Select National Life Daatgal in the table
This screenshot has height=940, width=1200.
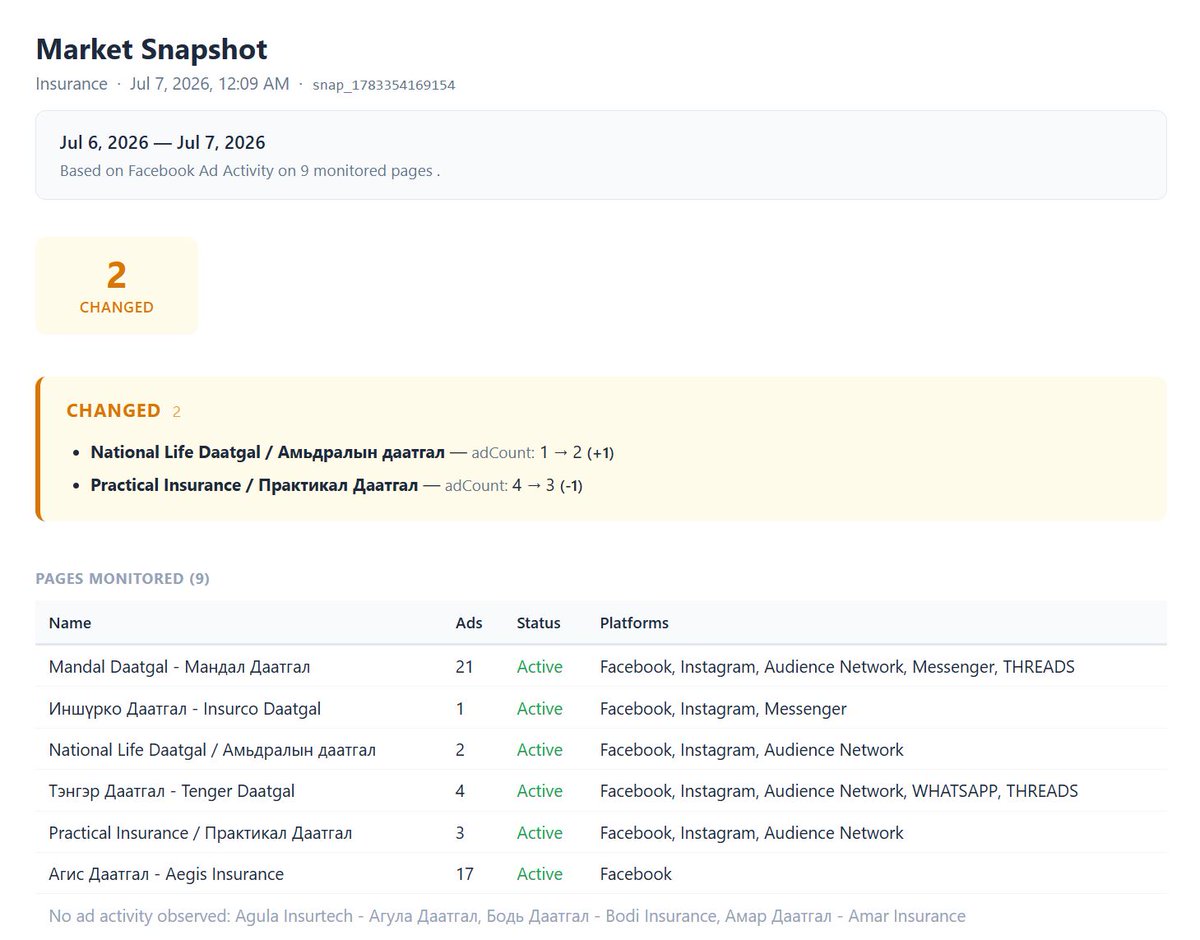click(213, 750)
